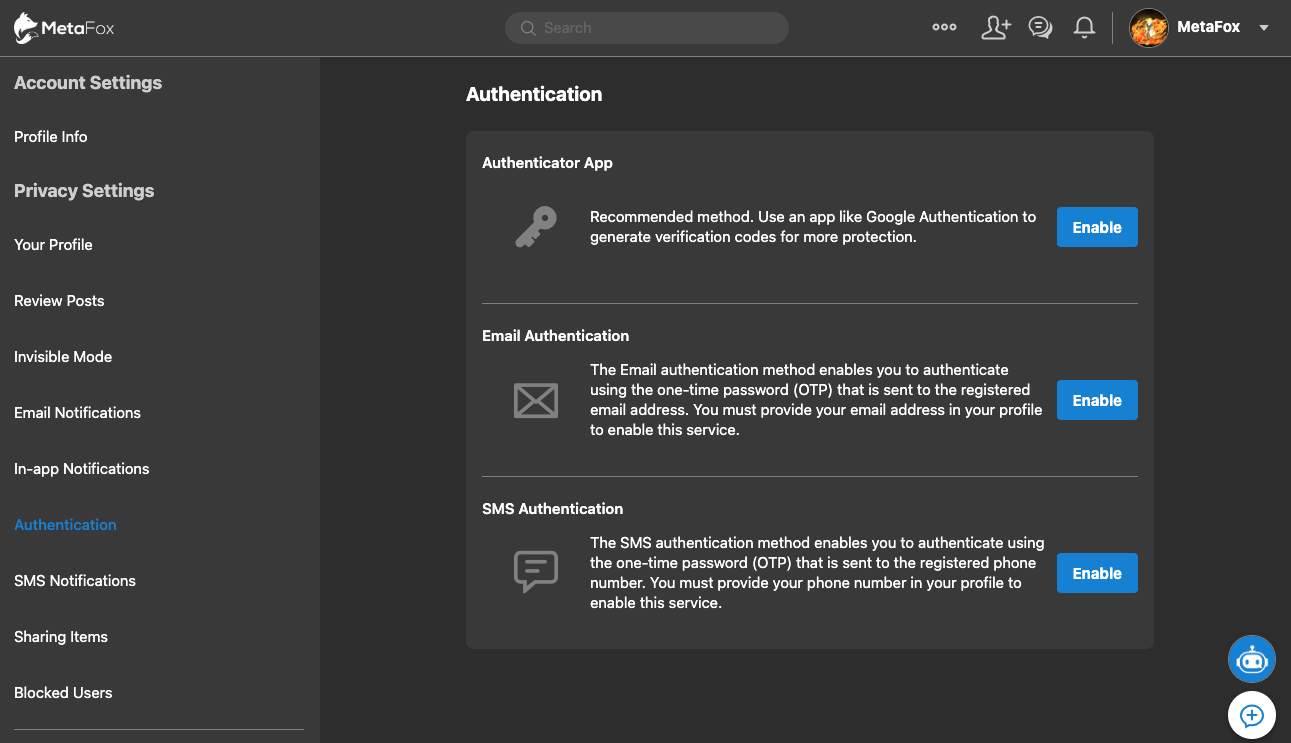
Task: Click the 'Recommended method' description text
Action: [813, 227]
